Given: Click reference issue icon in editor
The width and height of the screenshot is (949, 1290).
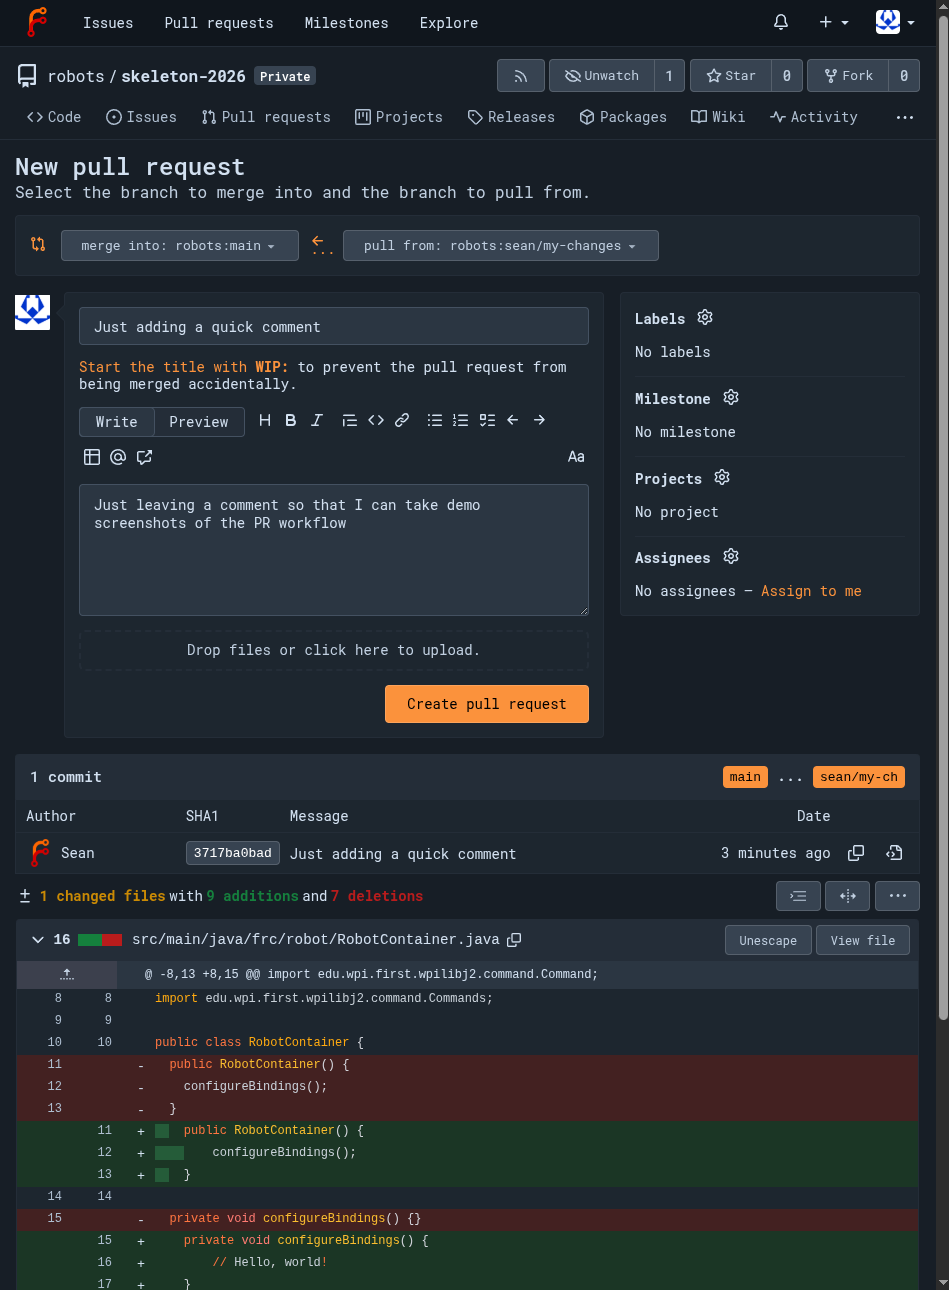Looking at the screenshot, I should point(145,457).
